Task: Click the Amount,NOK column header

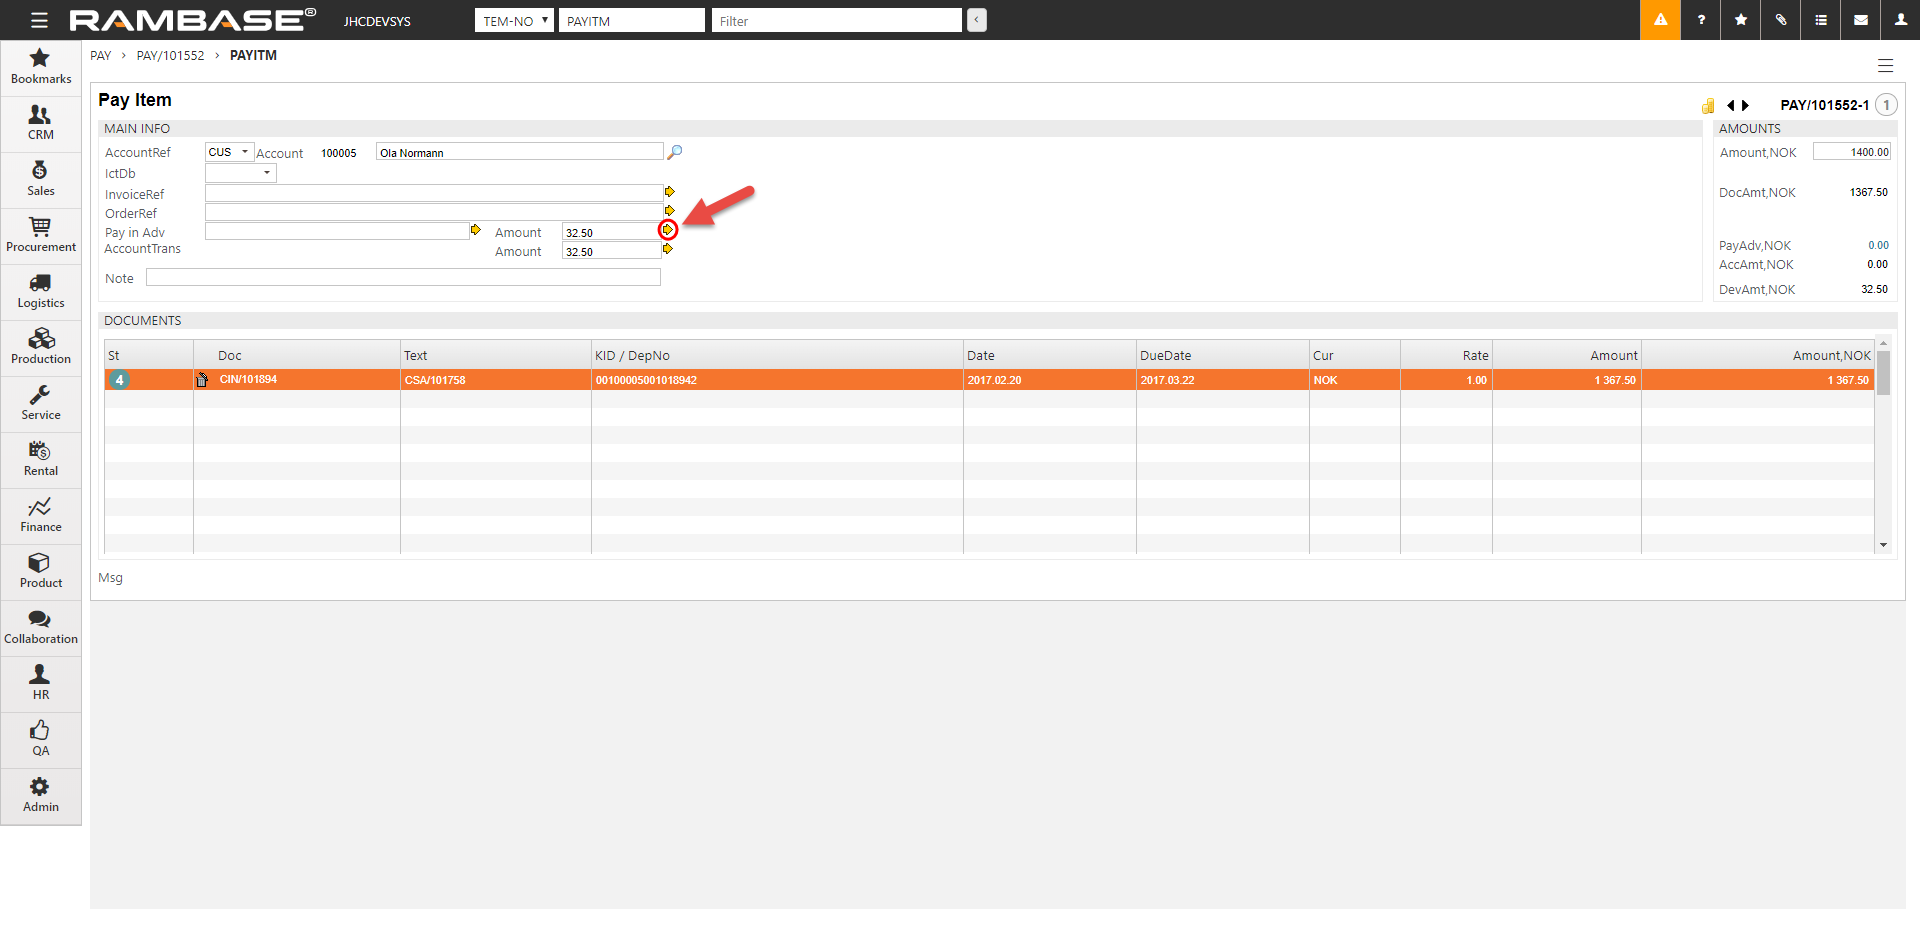Action: tap(1757, 355)
